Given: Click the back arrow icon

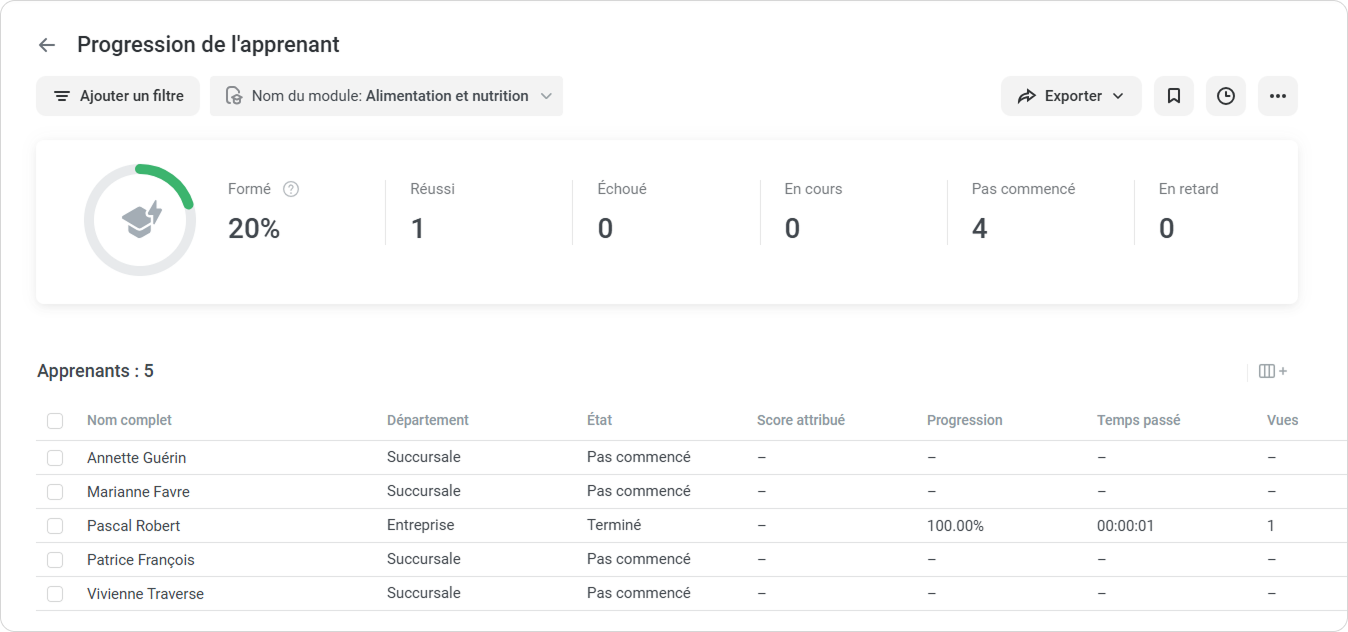Looking at the screenshot, I should (x=46, y=45).
